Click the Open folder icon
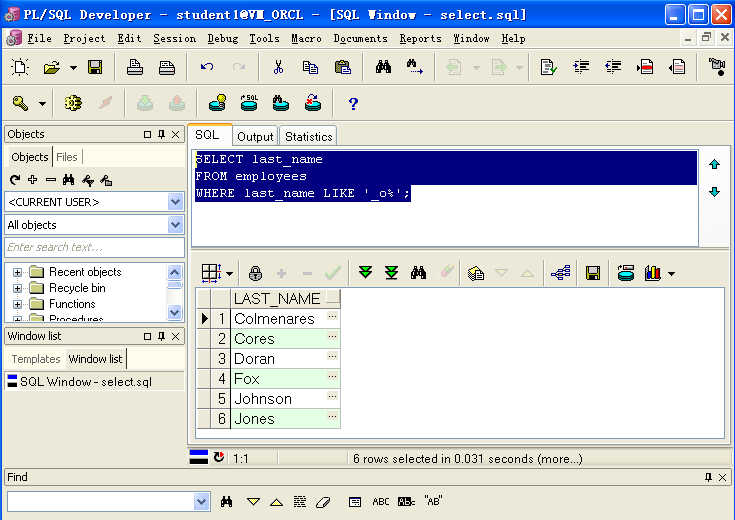735x520 pixels. pos(52,68)
